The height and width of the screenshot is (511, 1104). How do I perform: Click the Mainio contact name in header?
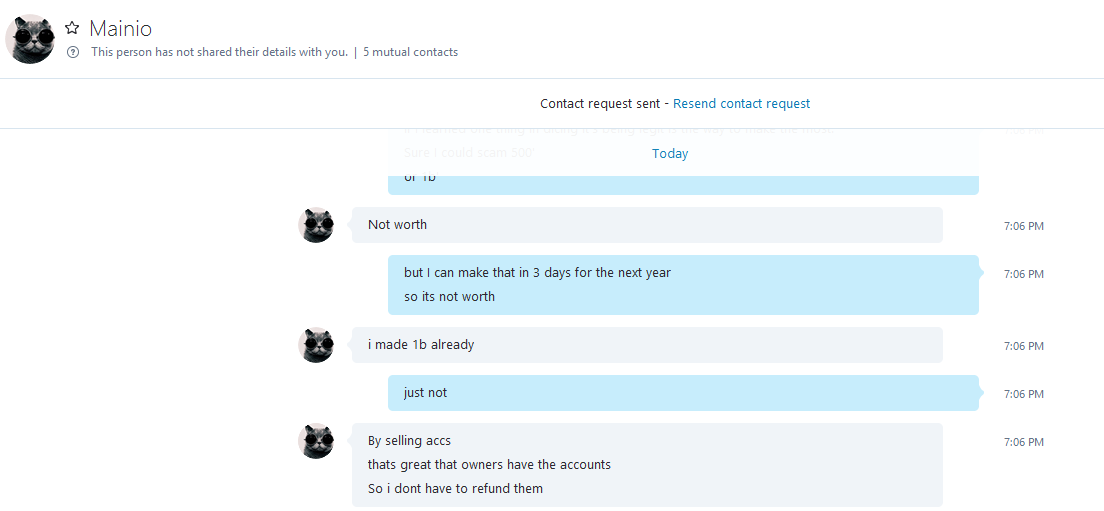pos(120,29)
